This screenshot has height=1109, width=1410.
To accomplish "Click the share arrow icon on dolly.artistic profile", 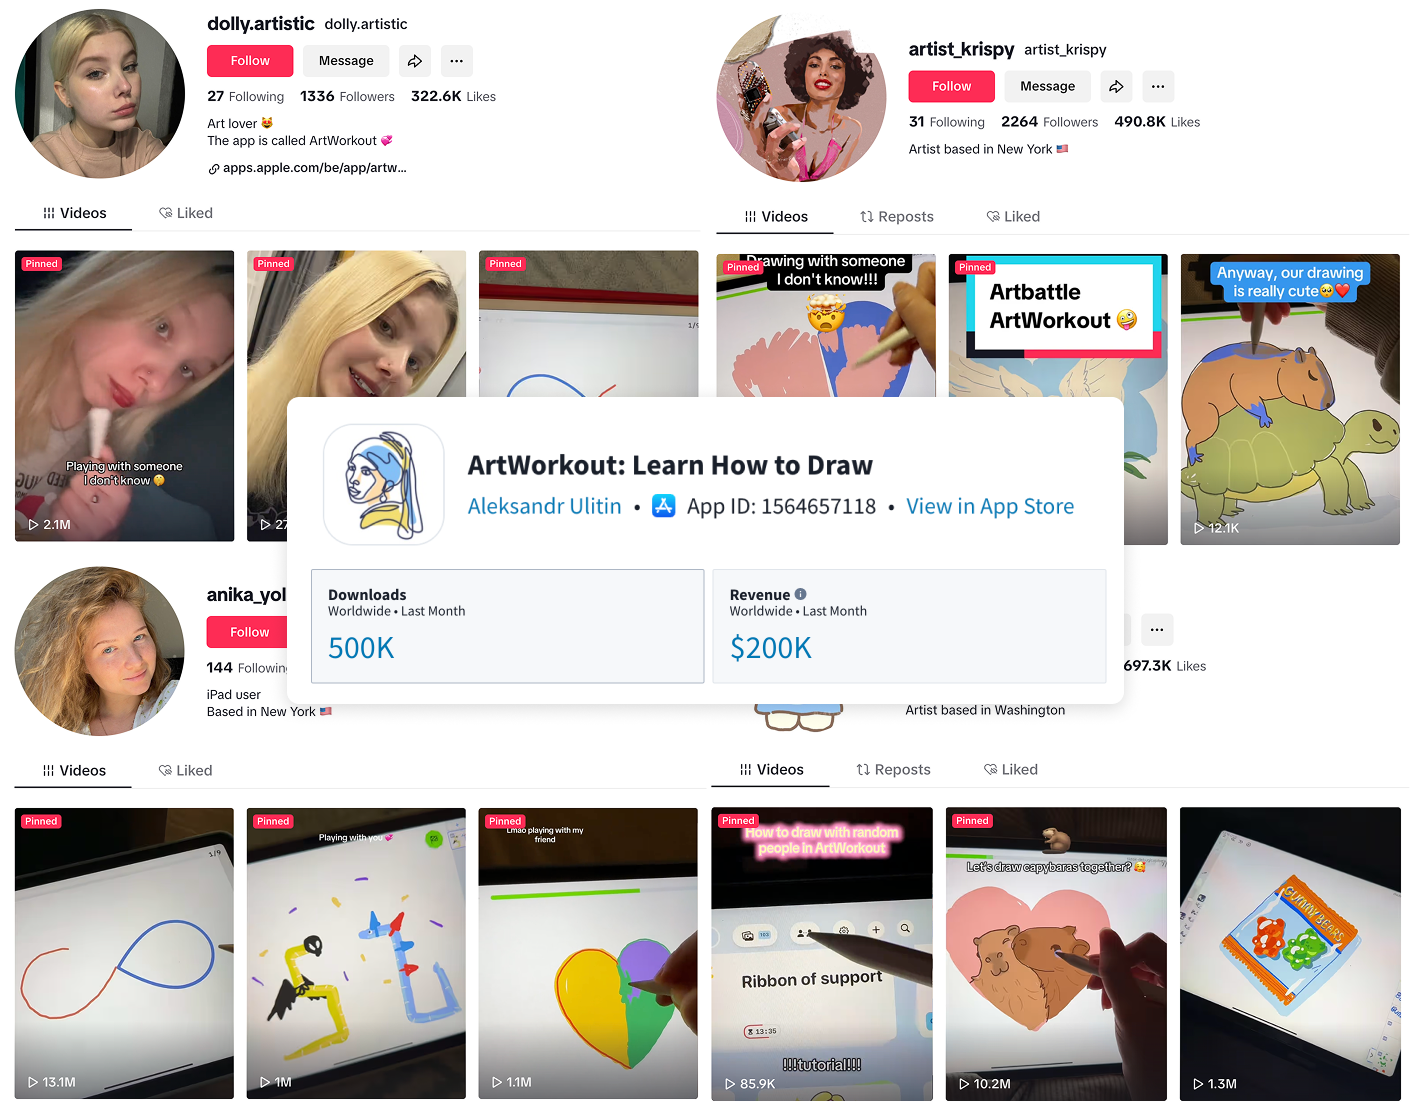I will [x=415, y=61].
